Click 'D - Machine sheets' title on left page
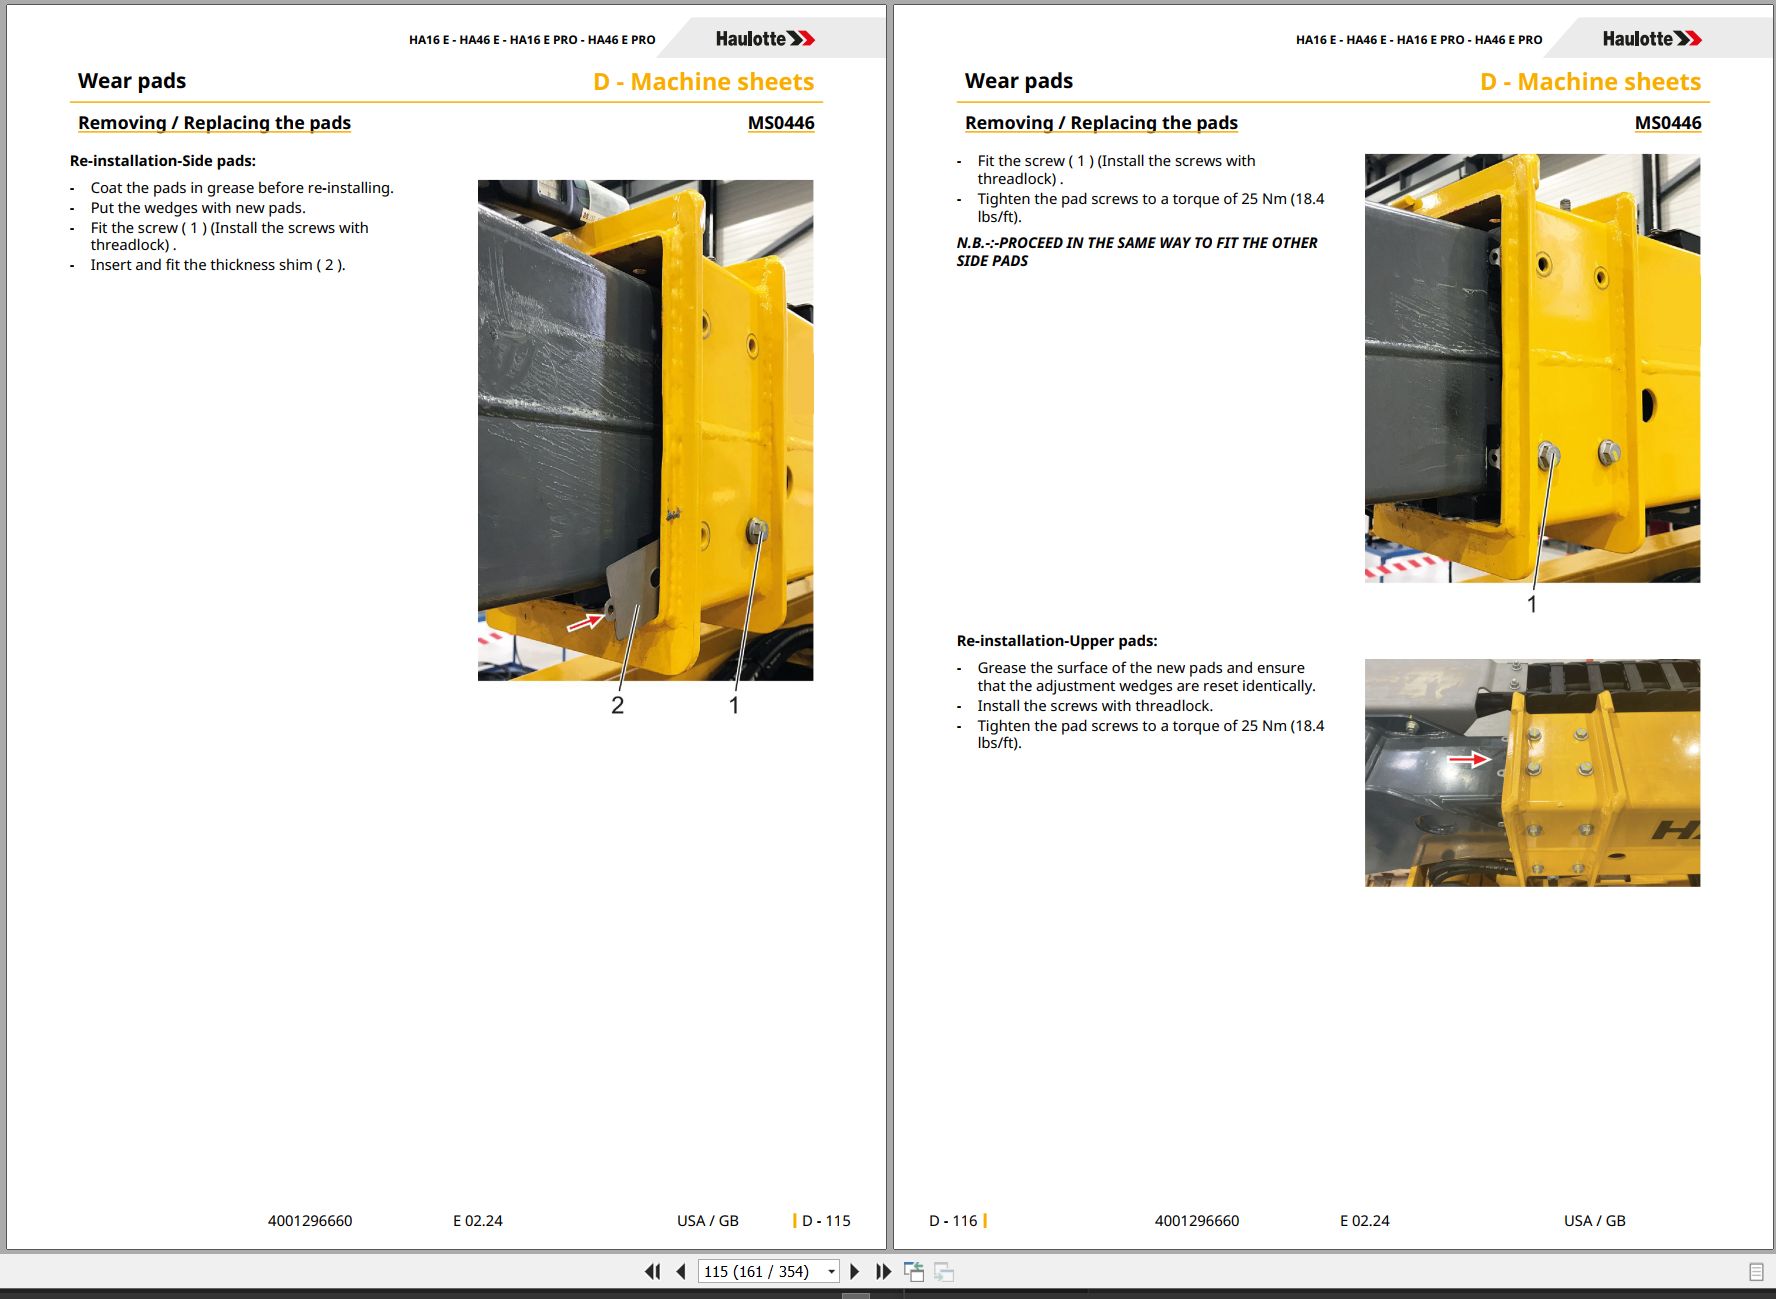Viewport: 1776px width, 1299px height. 703,82
